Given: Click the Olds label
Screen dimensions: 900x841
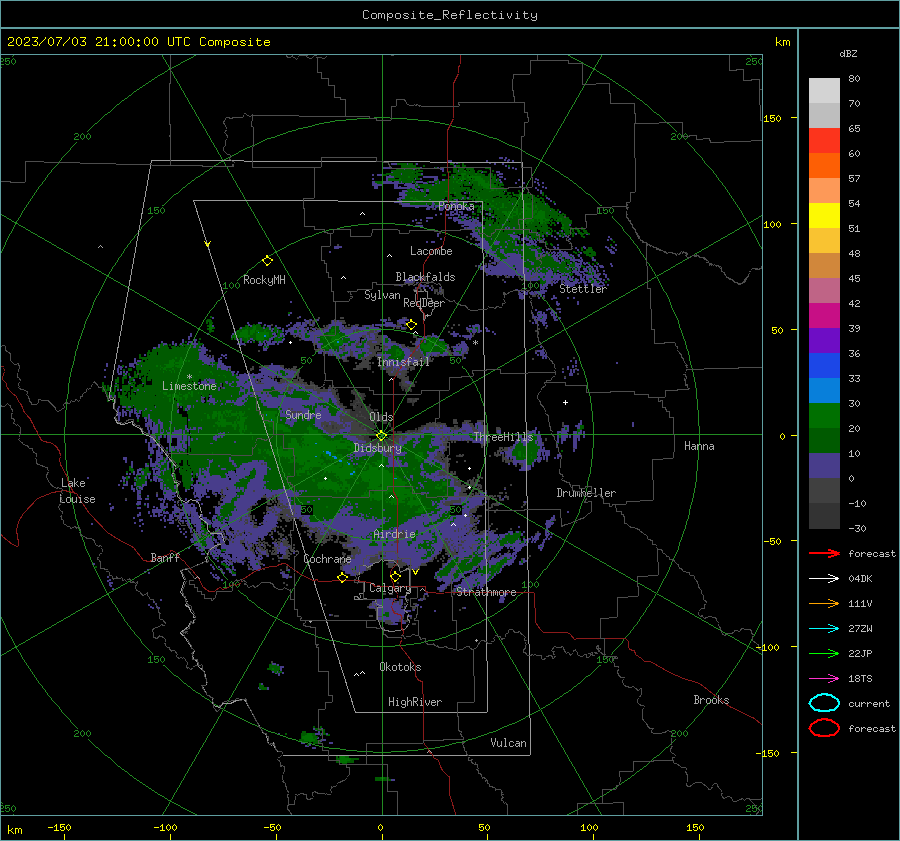Looking at the screenshot, I should (x=381, y=417).
